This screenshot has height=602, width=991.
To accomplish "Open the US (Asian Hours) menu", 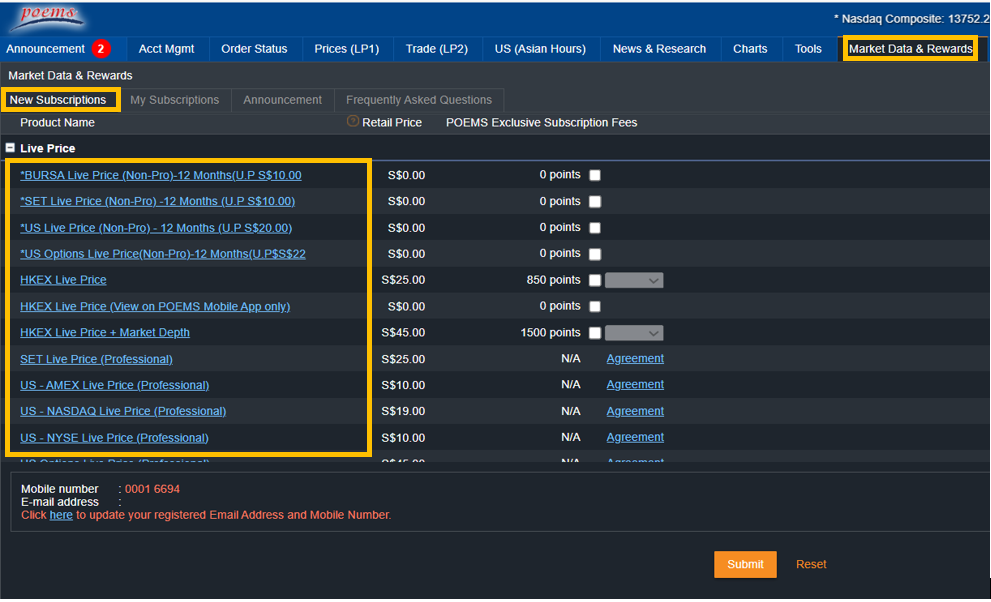I will (540, 49).
